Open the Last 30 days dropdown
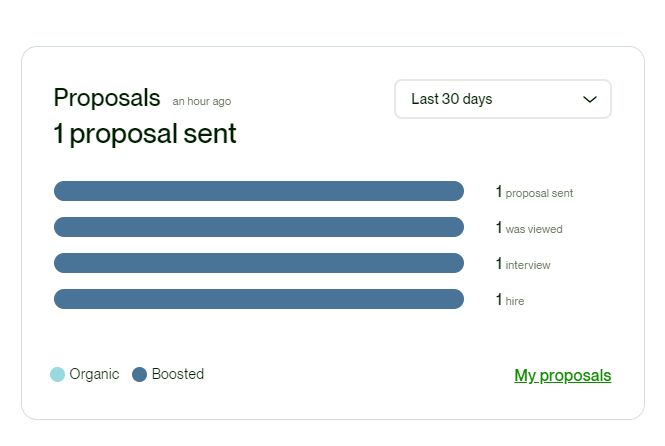This screenshot has height=446, width=665. click(503, 99)
